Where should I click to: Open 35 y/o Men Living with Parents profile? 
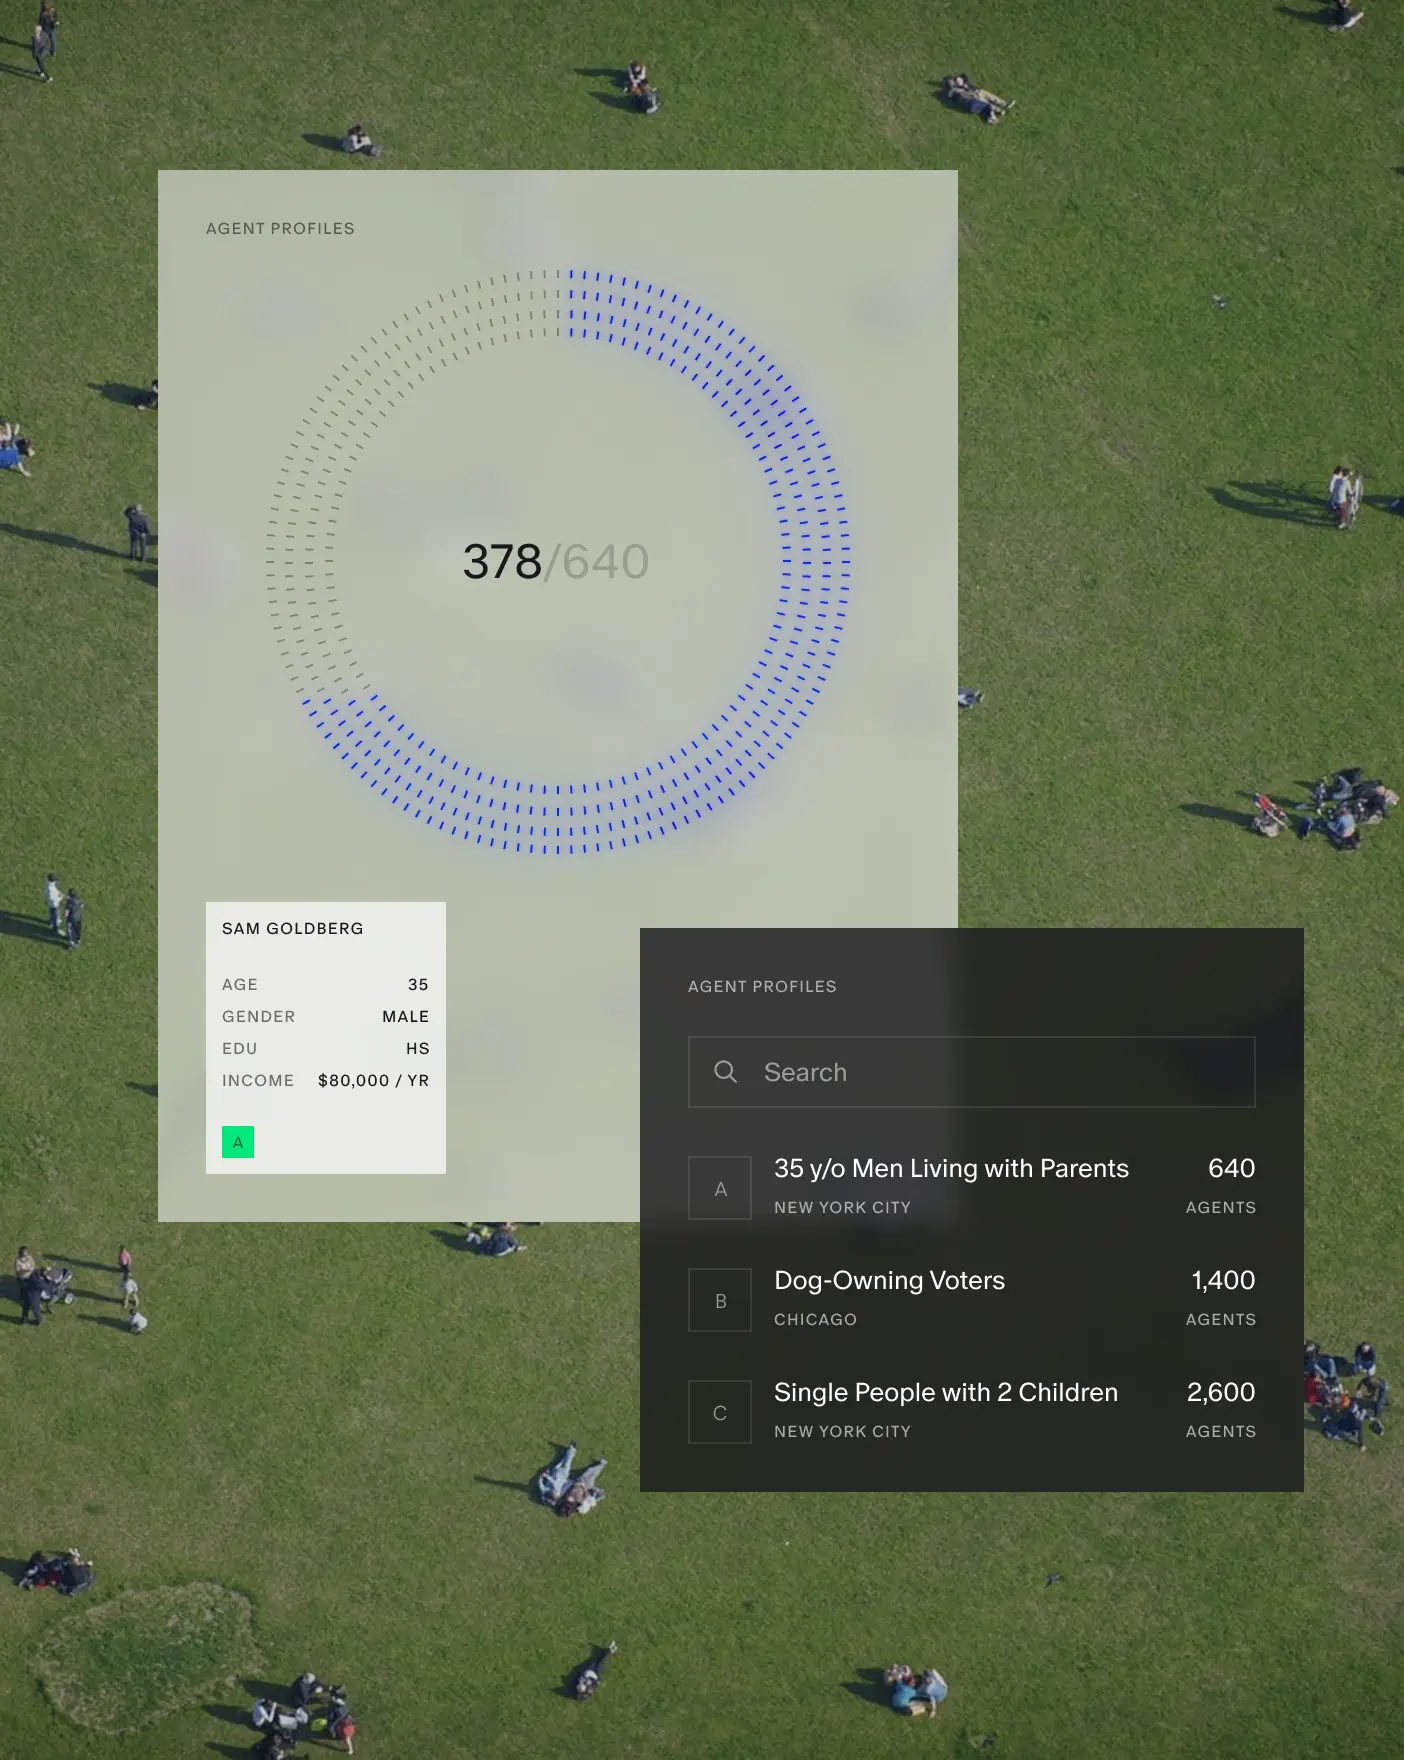pyautogui.click(x=951, y=1168)
